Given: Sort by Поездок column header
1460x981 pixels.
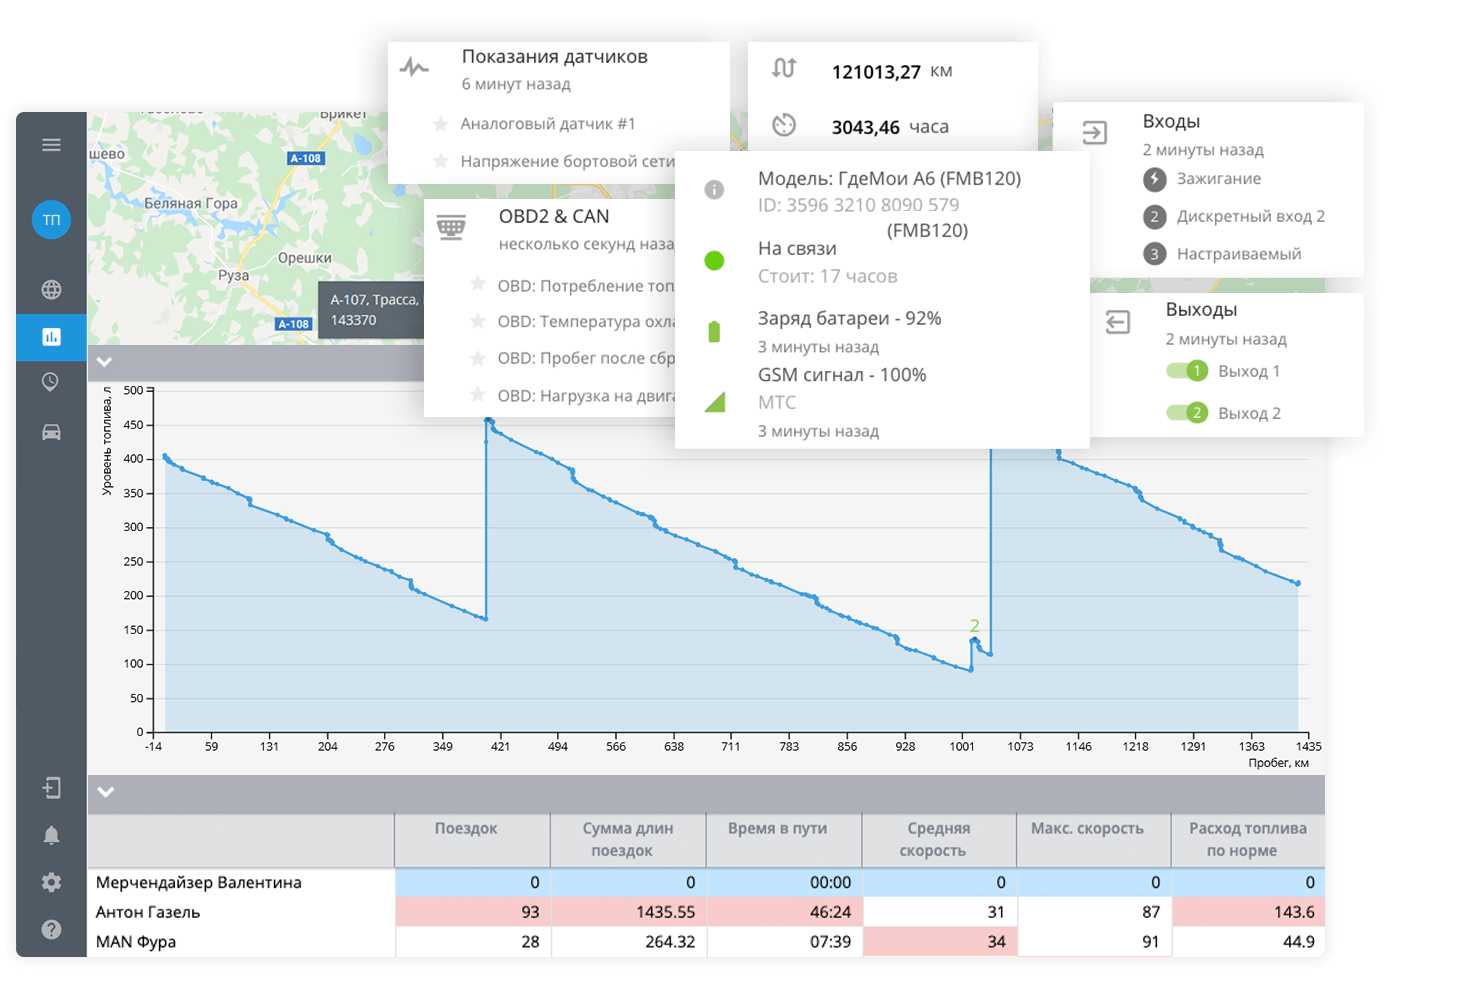Looking at the screenshot, I should (466, 829).
